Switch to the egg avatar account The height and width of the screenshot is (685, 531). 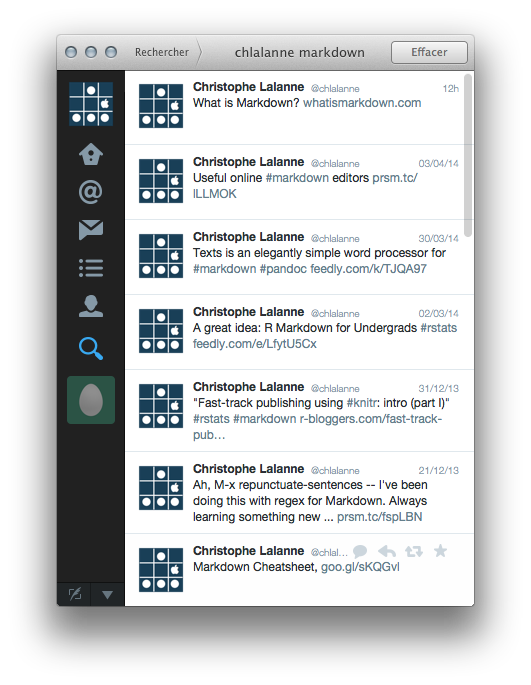pyautogui.click(x=91, y=400)
